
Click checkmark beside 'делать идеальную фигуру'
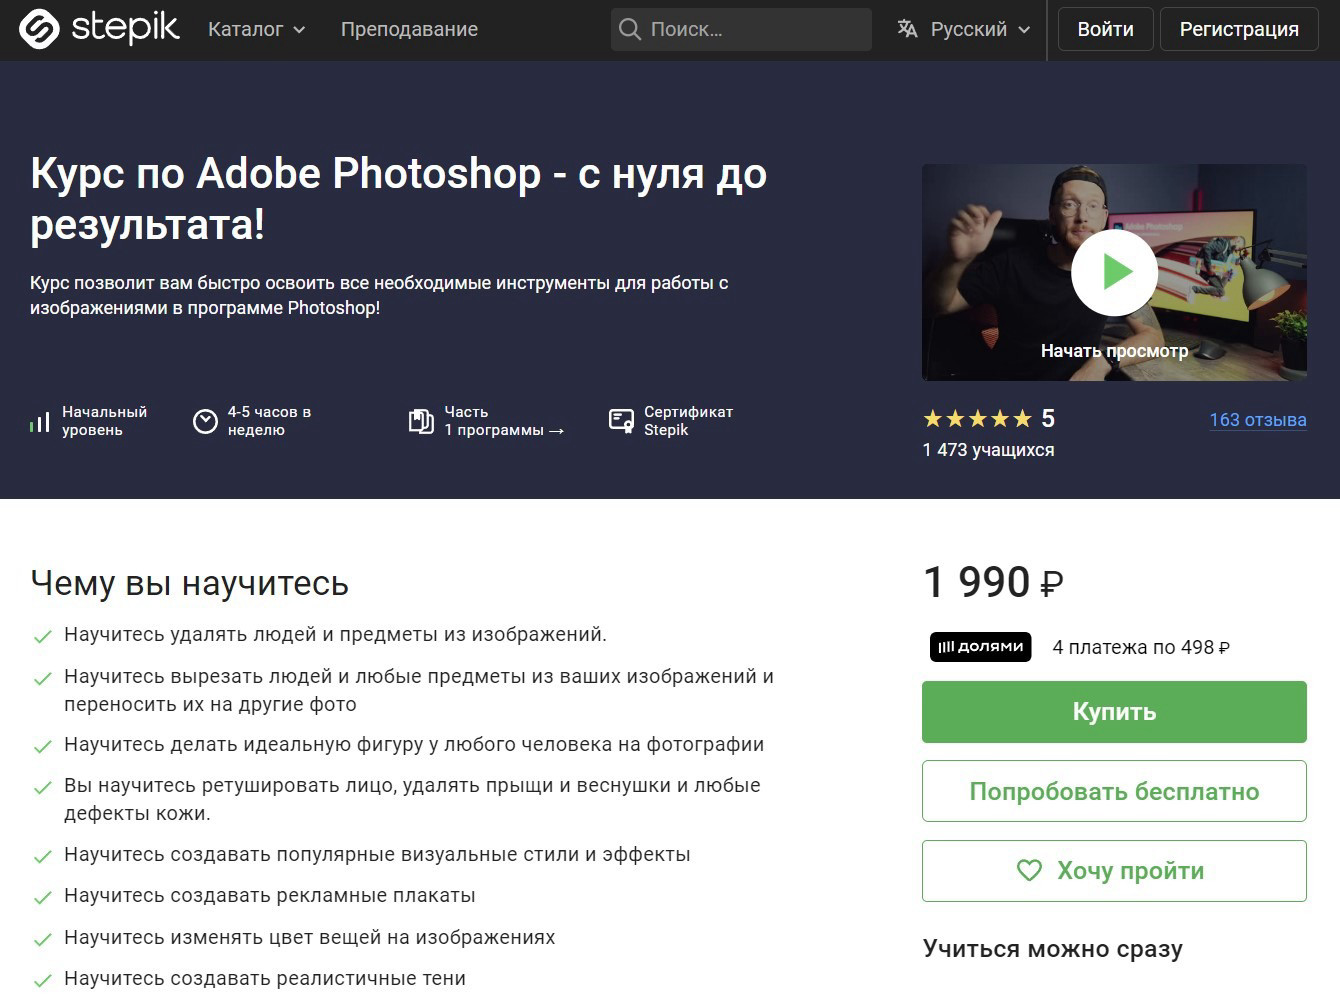click(x=43, y=746)
